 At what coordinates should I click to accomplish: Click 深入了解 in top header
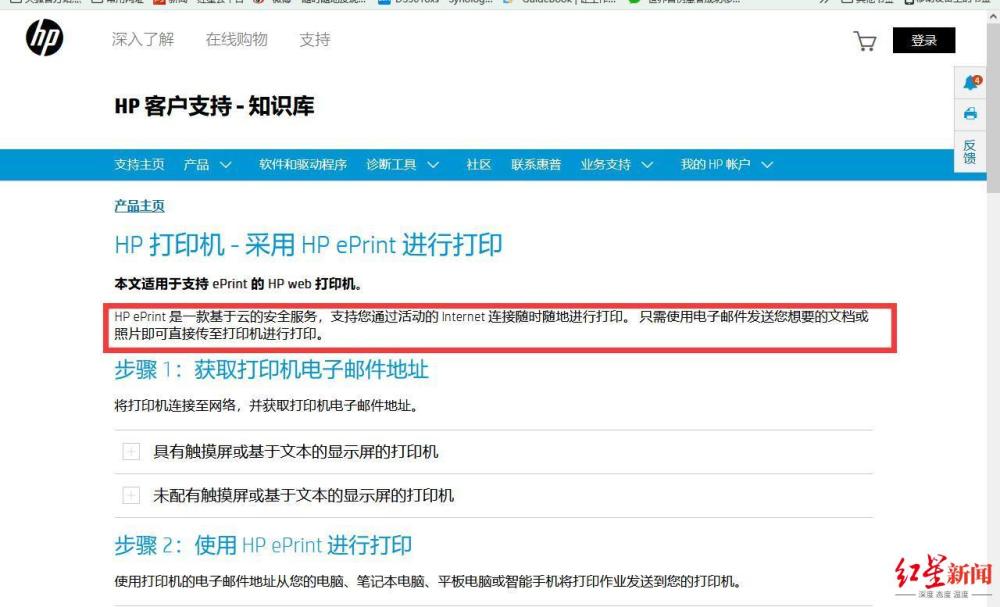coord(142,40)
